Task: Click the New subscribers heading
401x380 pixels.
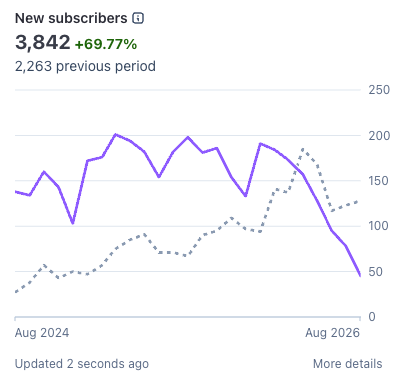Action: 71,18
